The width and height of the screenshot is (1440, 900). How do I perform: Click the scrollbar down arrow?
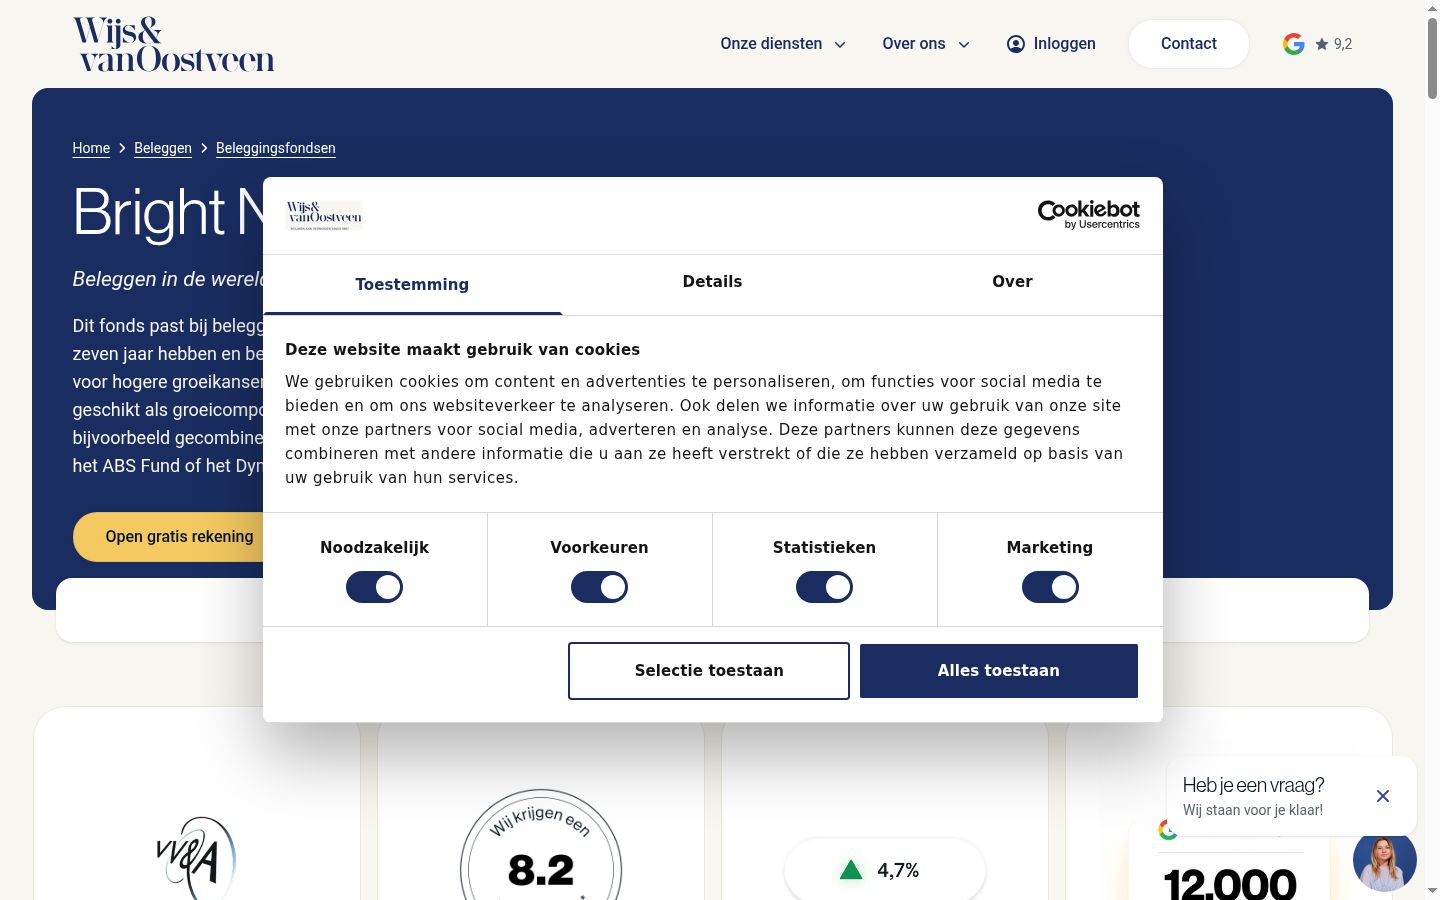[x=1432, y=891]
